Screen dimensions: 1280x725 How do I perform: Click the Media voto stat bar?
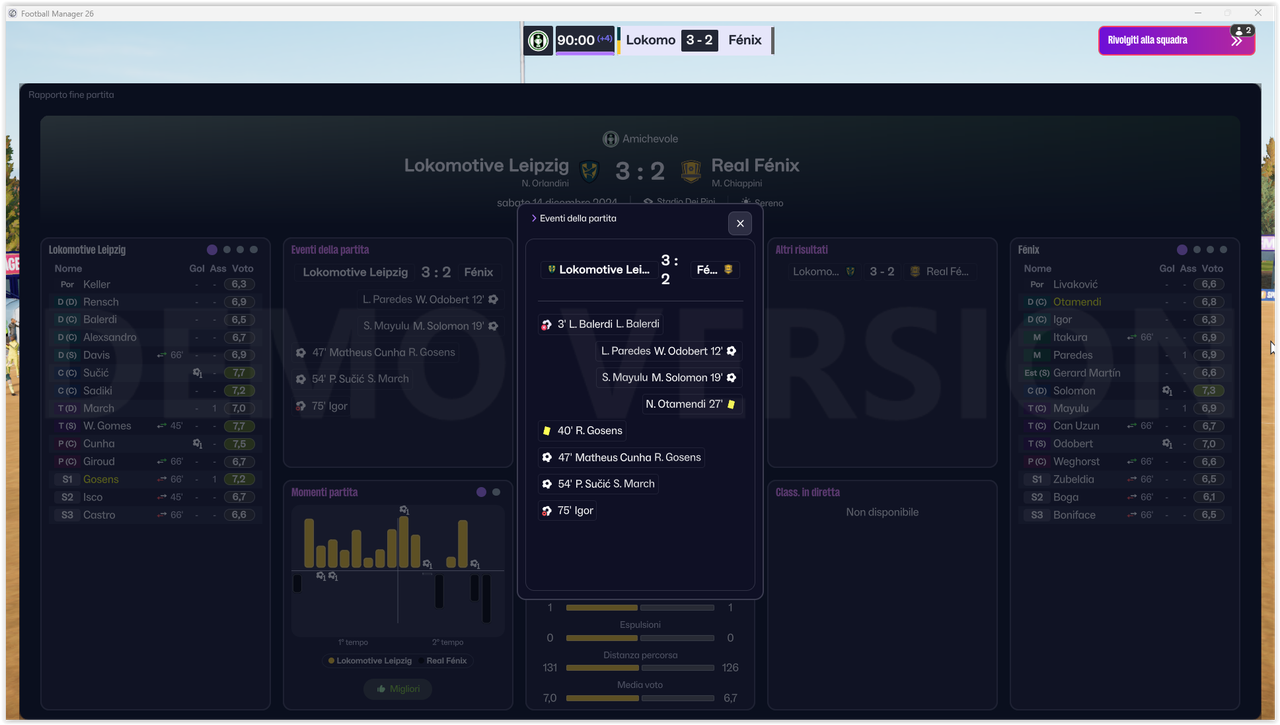coord(640,698)
